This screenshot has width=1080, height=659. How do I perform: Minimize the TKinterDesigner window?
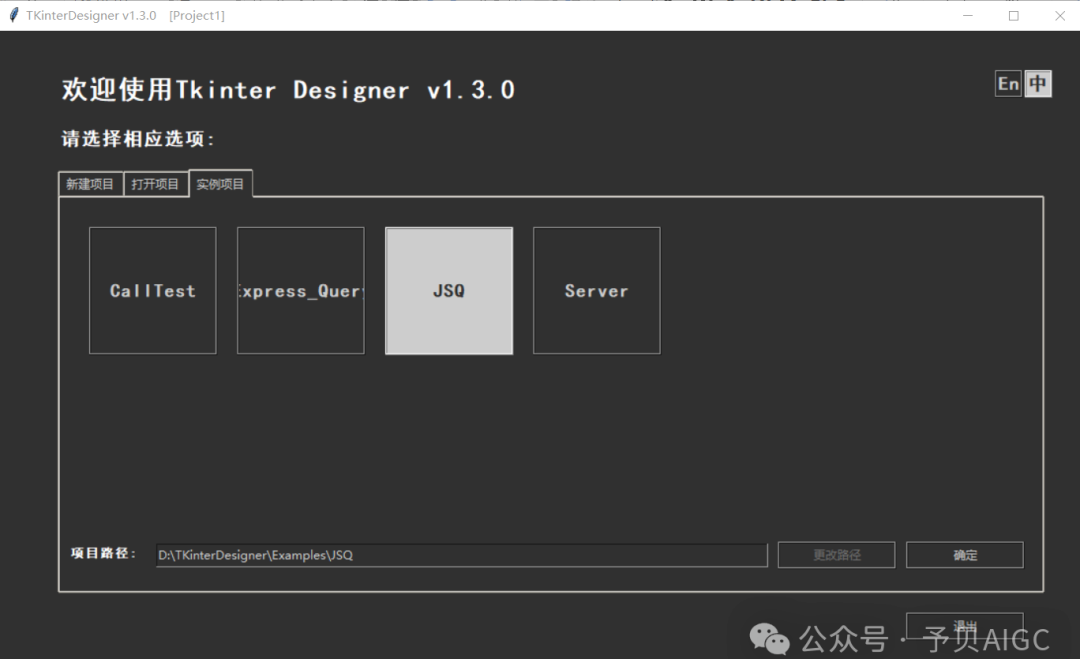[x=968, y=15]
